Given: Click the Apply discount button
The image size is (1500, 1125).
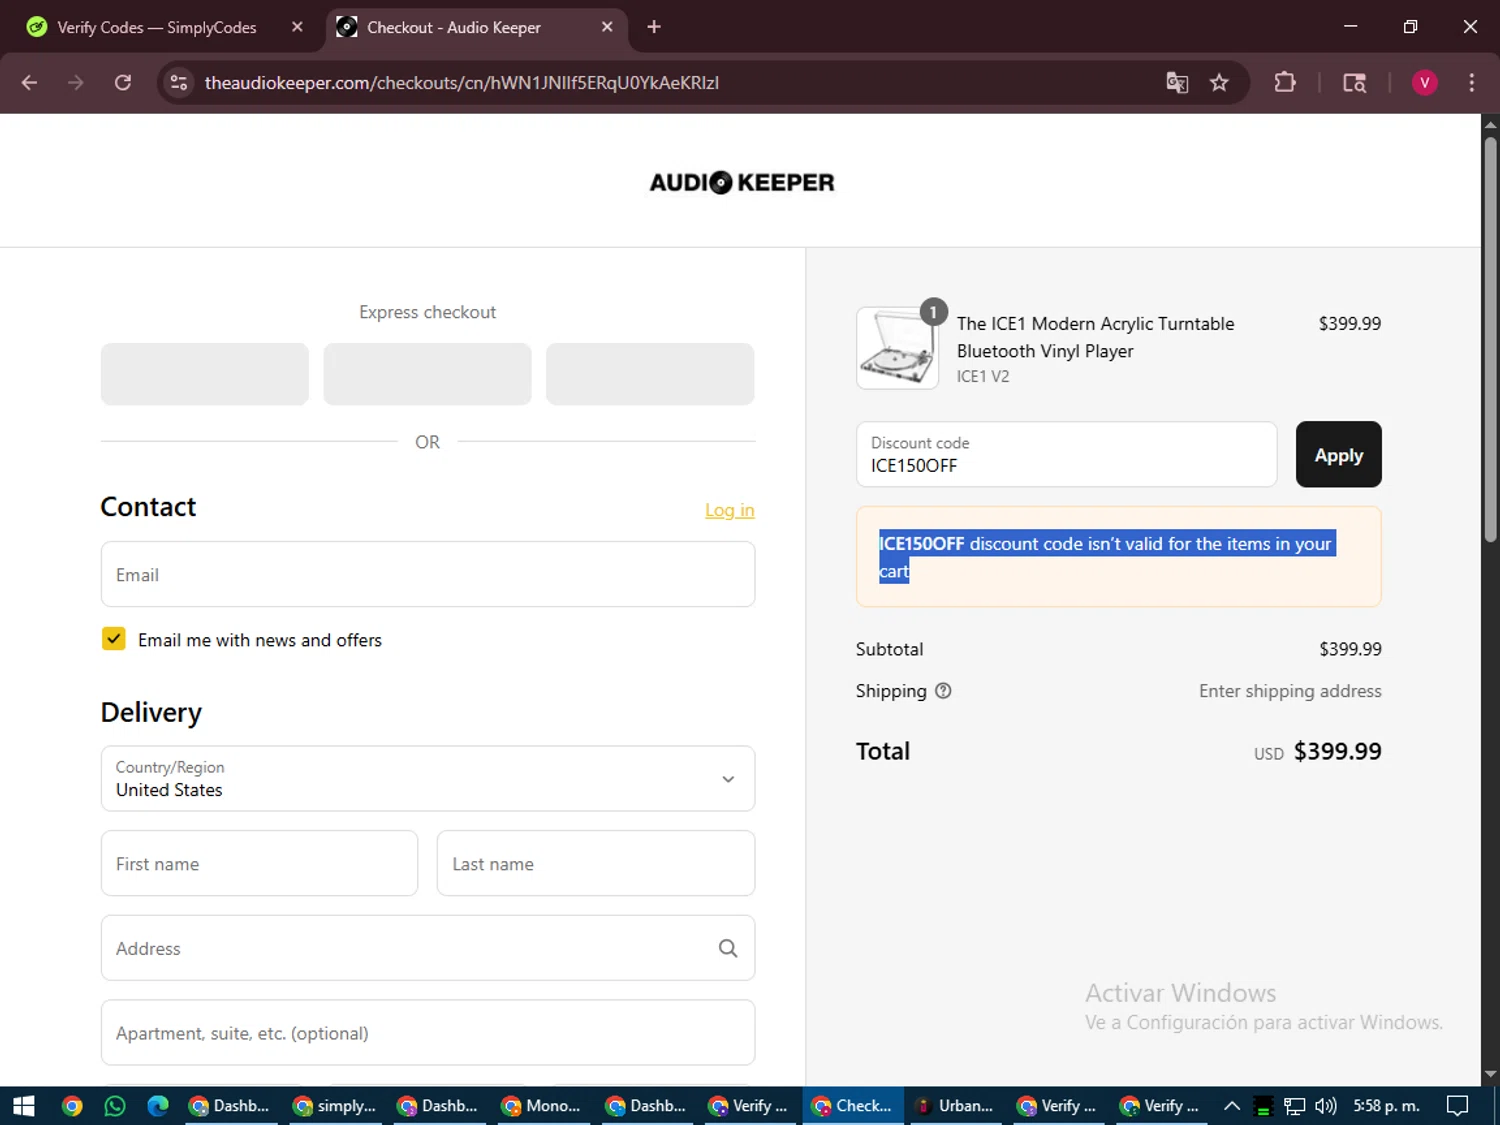Looking at the screenshot, I should pos(1338,455).
